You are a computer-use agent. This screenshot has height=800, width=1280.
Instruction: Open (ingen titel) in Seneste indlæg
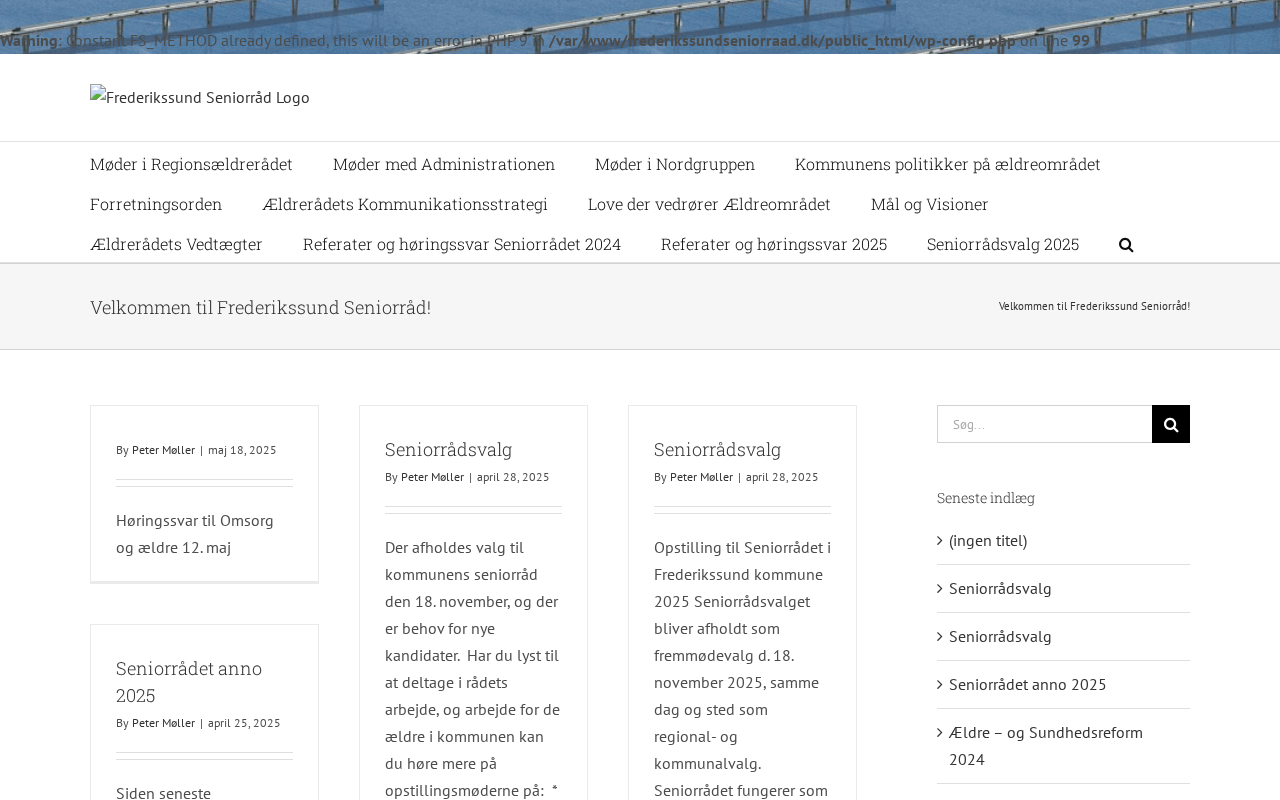pyautogui.click(x=988, y=540)
